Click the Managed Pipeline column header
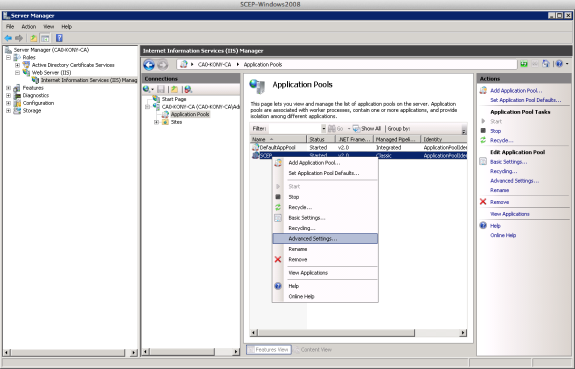 (397, 139)
